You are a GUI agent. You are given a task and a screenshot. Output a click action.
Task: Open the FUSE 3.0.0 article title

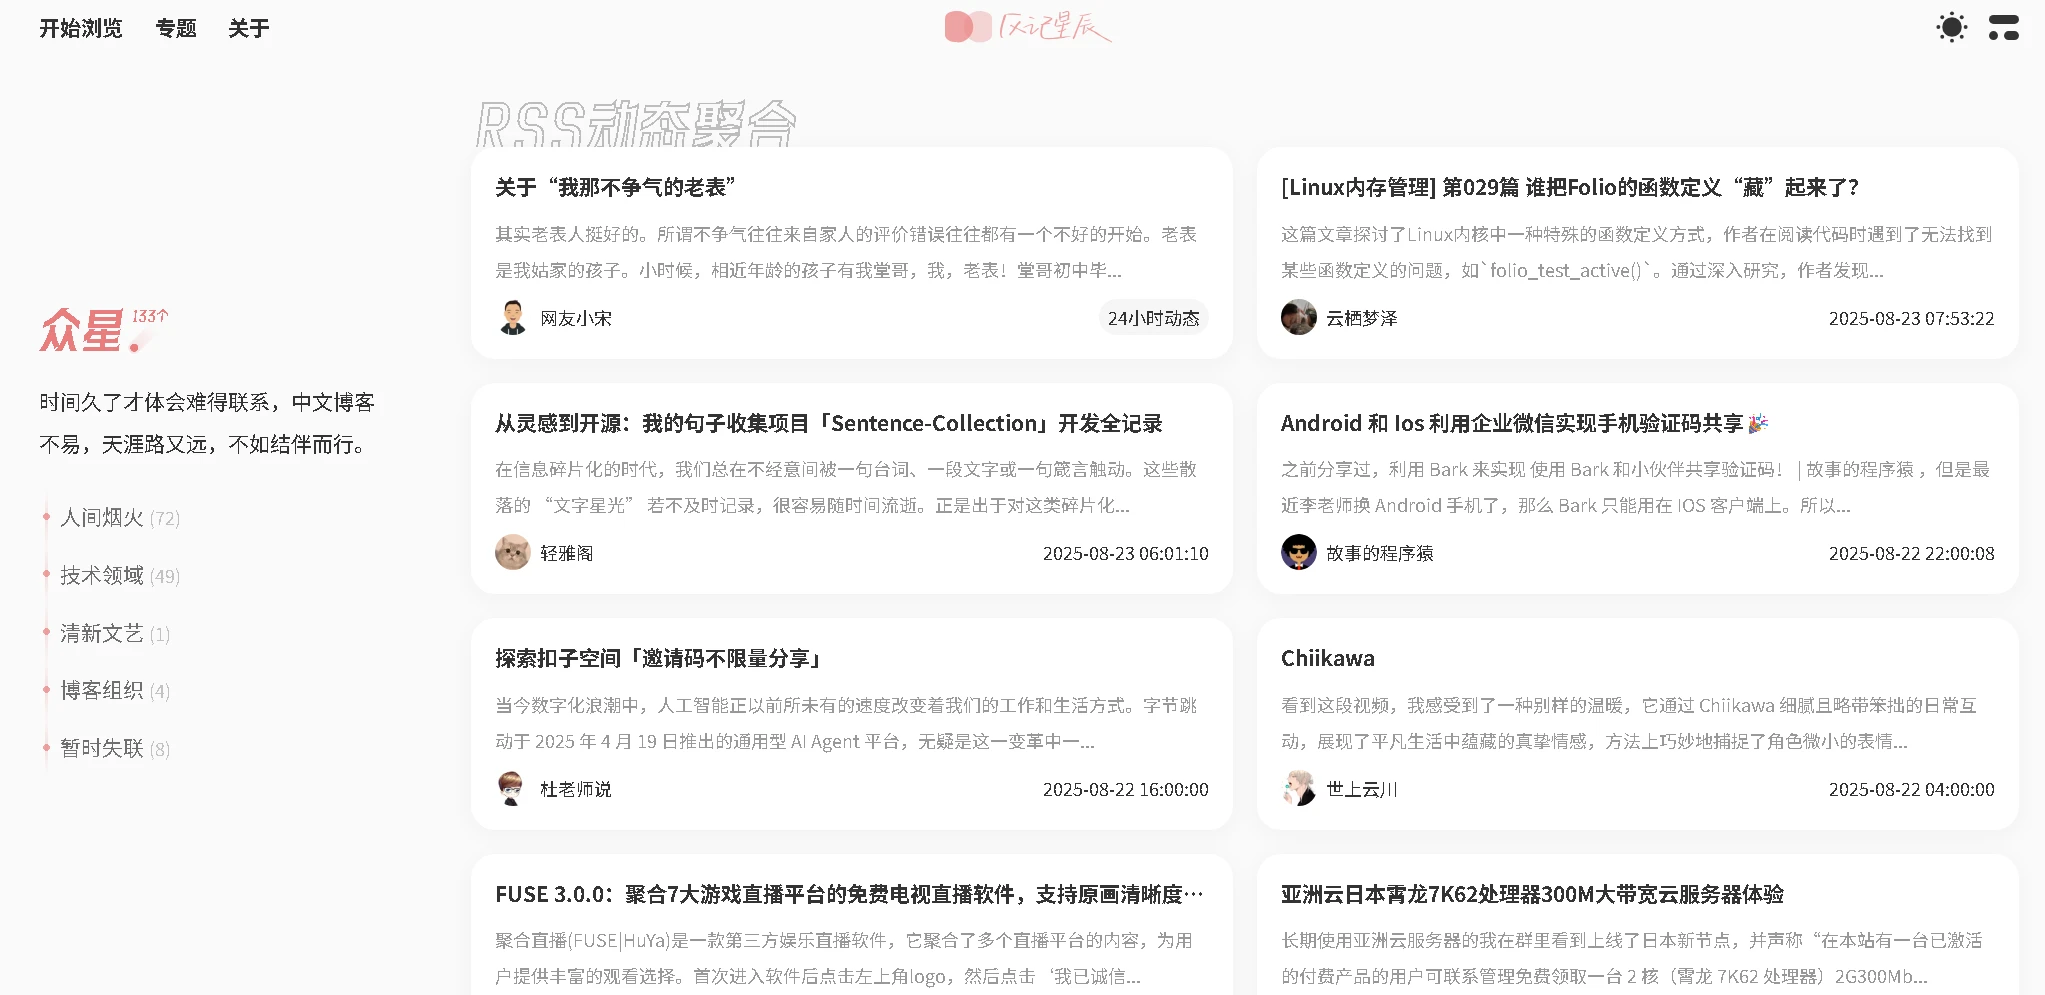coord(849,894)
